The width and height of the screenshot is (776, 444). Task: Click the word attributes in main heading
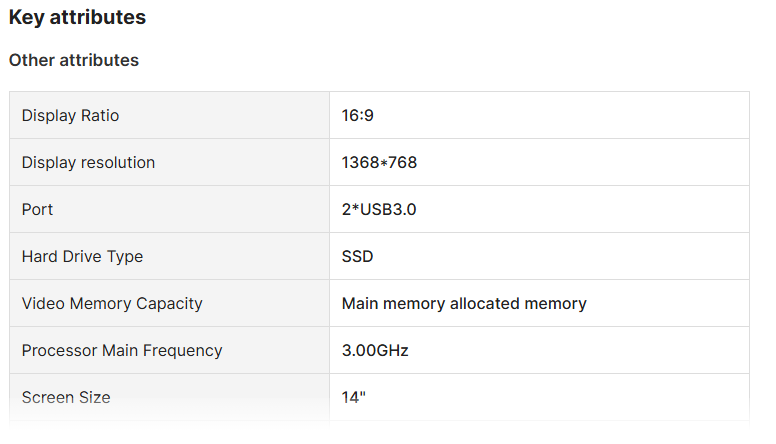tap(98, 17)
